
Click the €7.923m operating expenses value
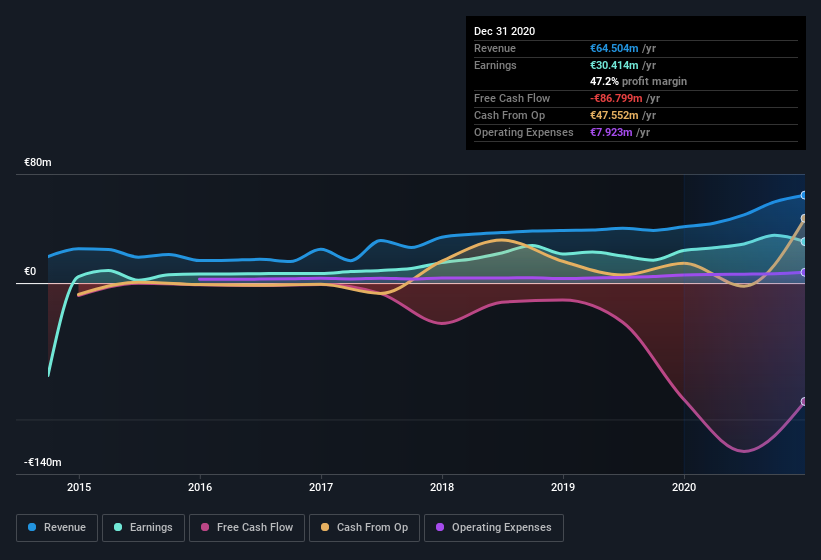pos(611,132)
